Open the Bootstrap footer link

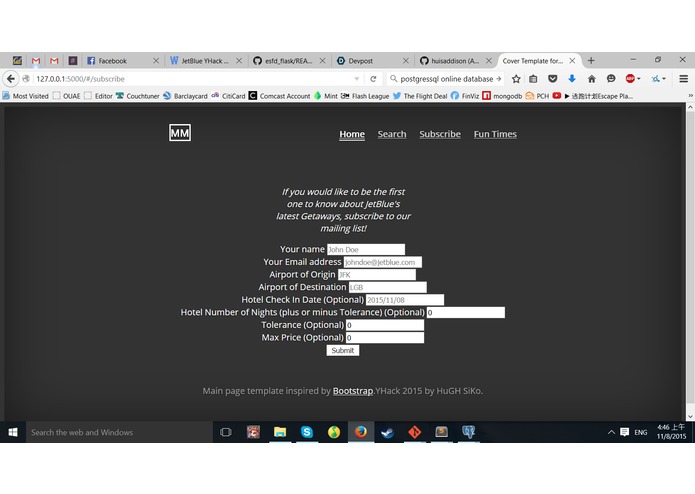[x=353, y=391]
